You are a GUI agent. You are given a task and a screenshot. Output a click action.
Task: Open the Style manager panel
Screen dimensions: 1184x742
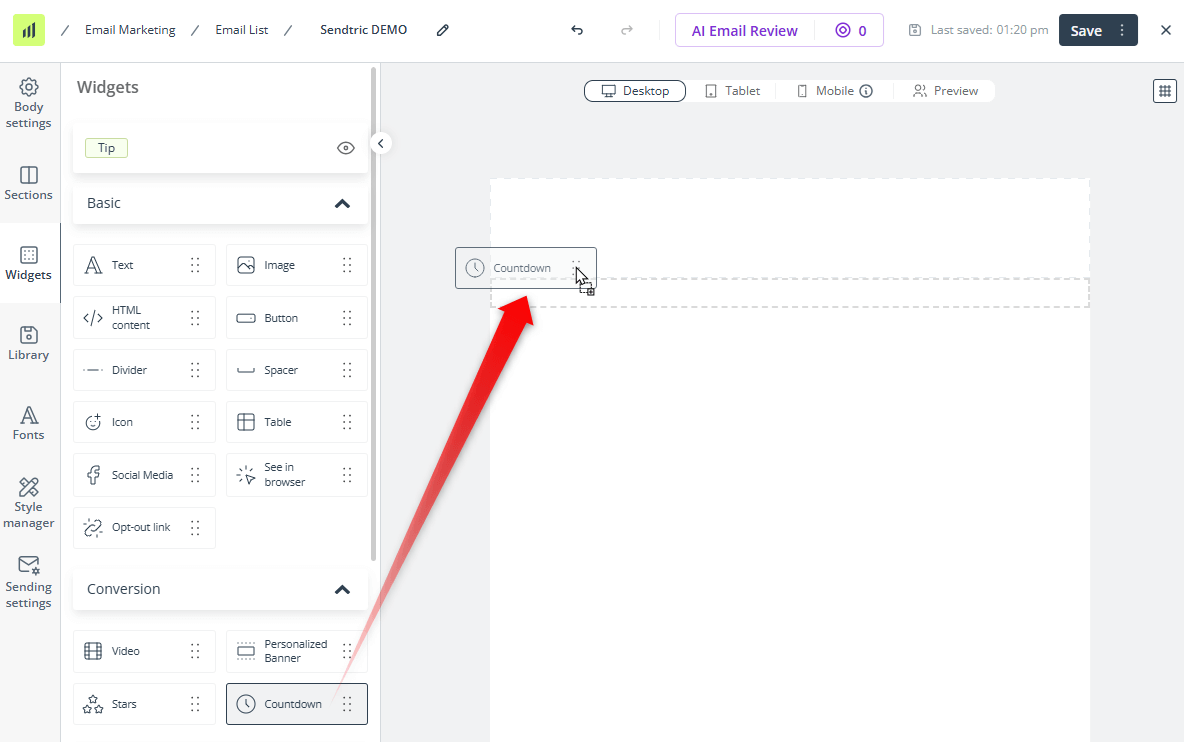29,503
